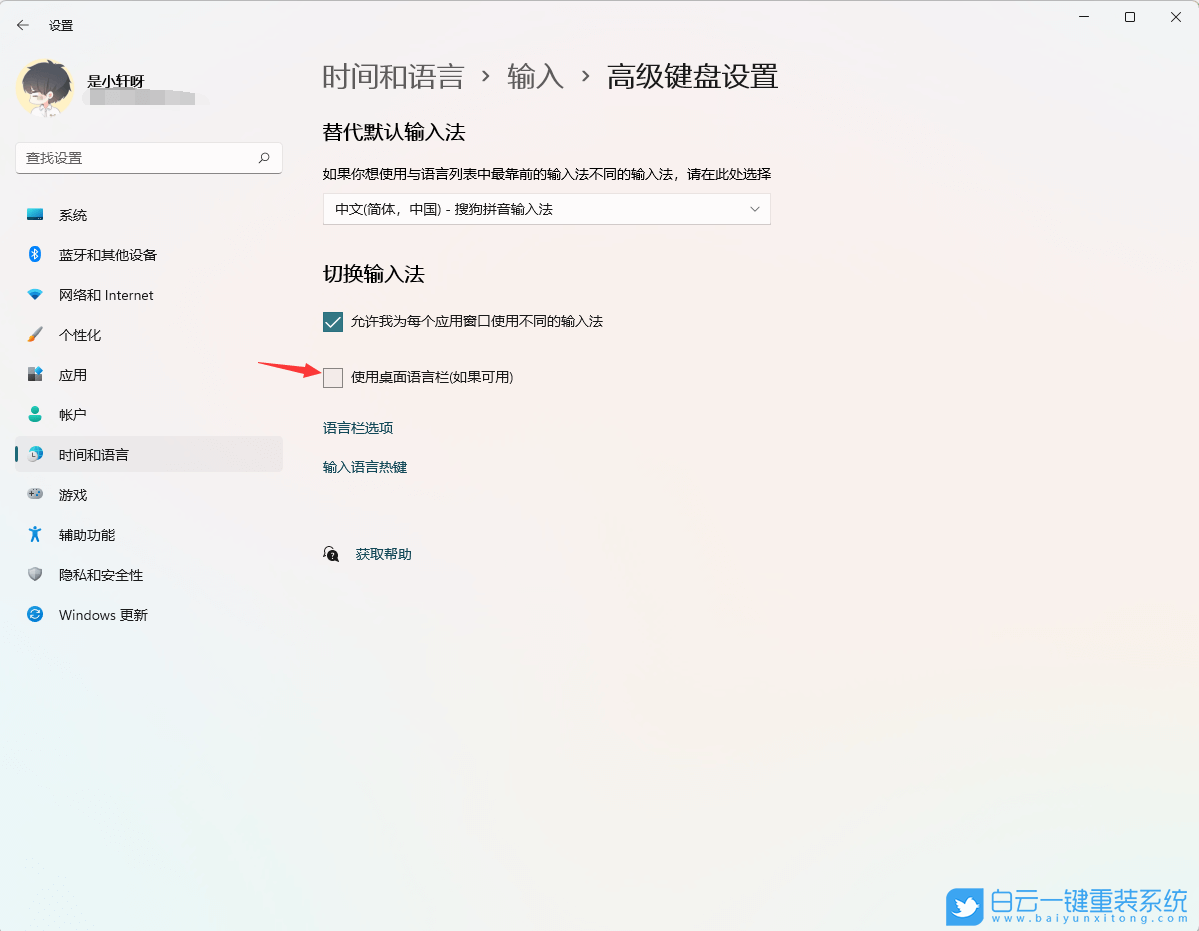1199x931 pixels.
Task: Click the 辅助功能 accessibility icon
Action: 36,534
